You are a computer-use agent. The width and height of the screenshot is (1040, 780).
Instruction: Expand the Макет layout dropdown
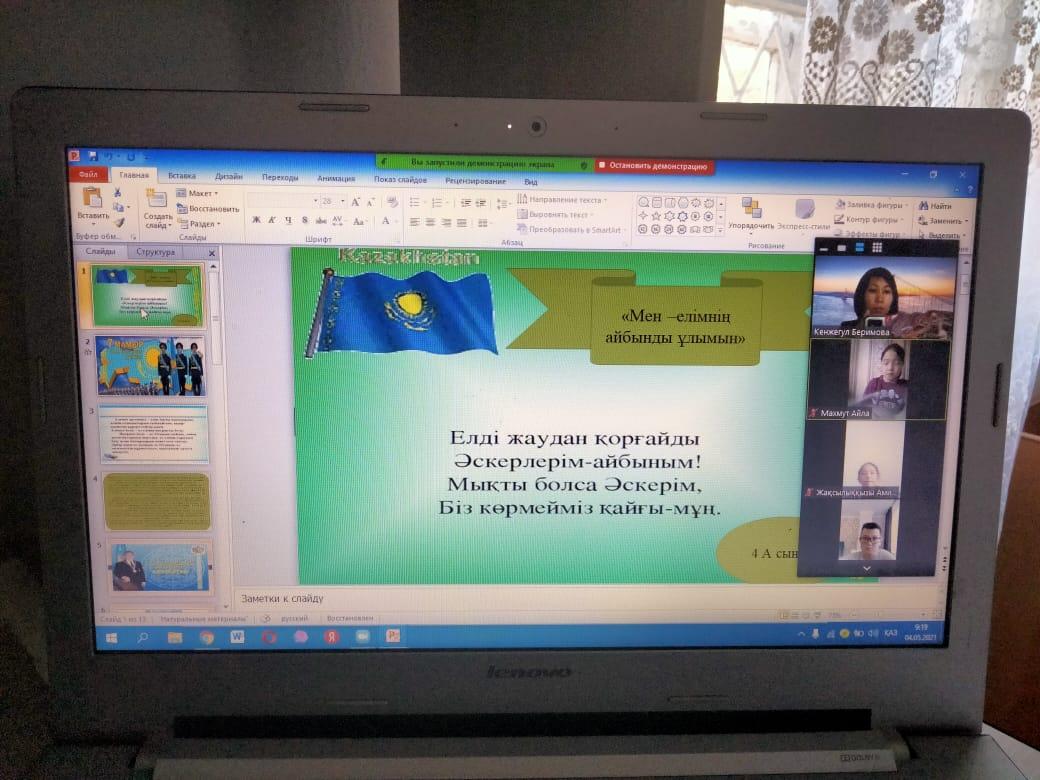(x=198, y=193)
